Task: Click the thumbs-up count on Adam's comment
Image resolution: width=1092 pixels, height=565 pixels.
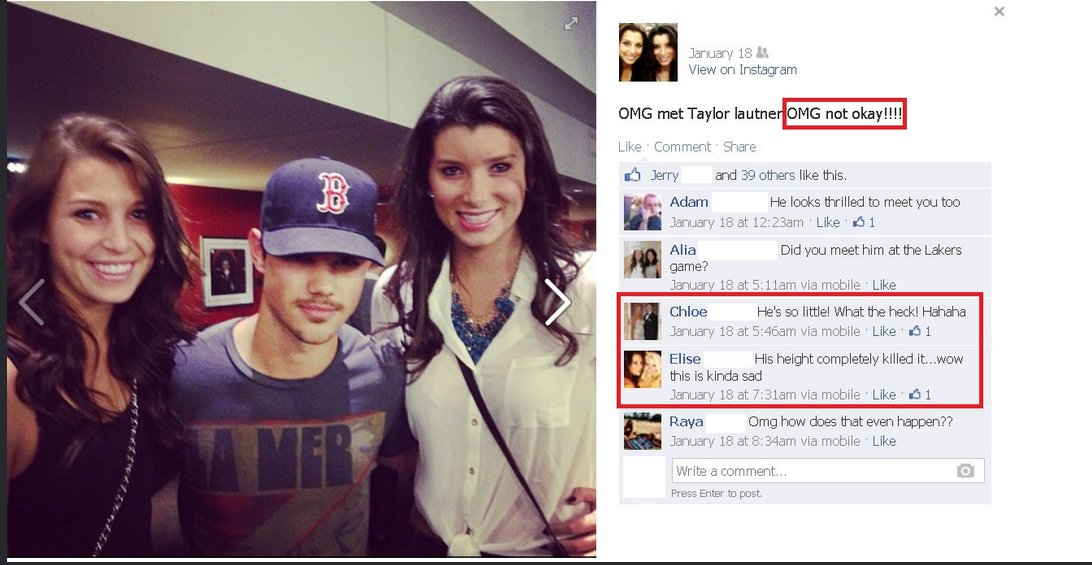Action: pyautogui.click(x=864, y=222)
